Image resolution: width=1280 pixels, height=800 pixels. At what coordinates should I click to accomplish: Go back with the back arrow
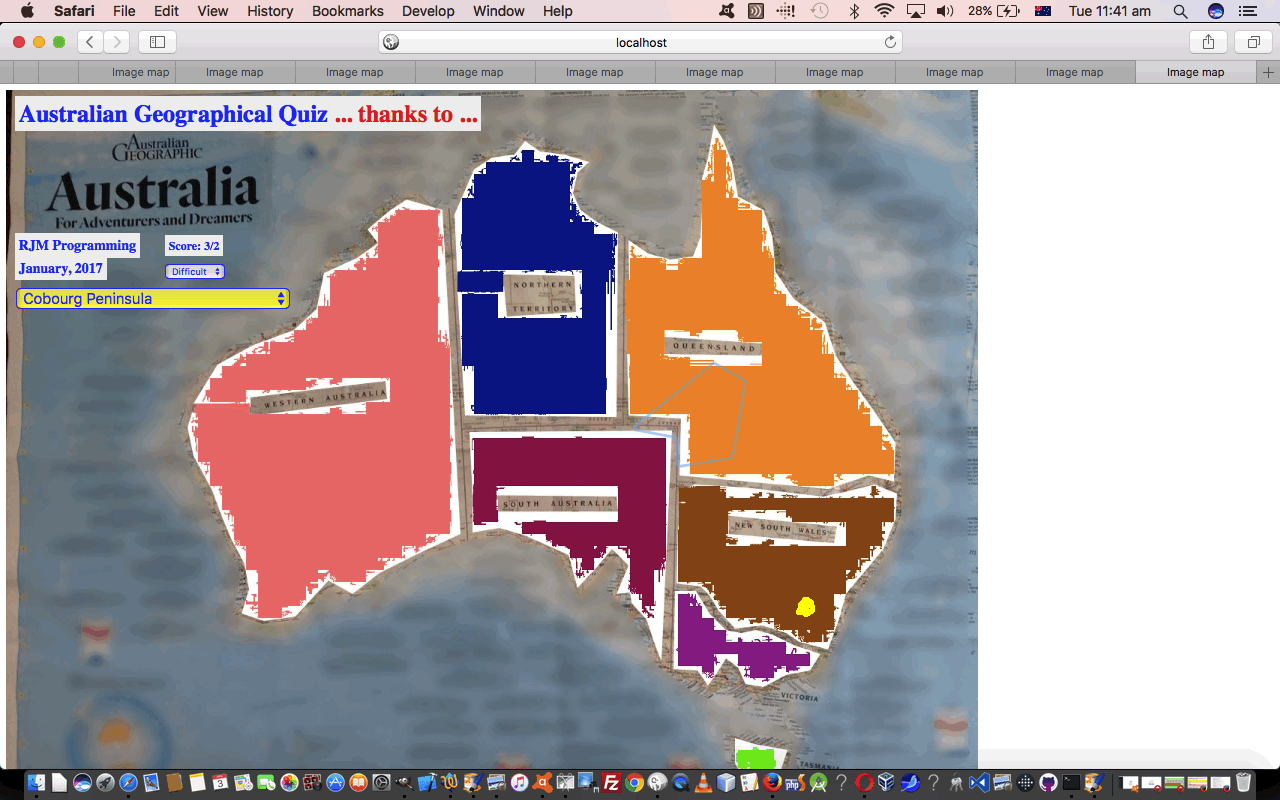(90, 42)
